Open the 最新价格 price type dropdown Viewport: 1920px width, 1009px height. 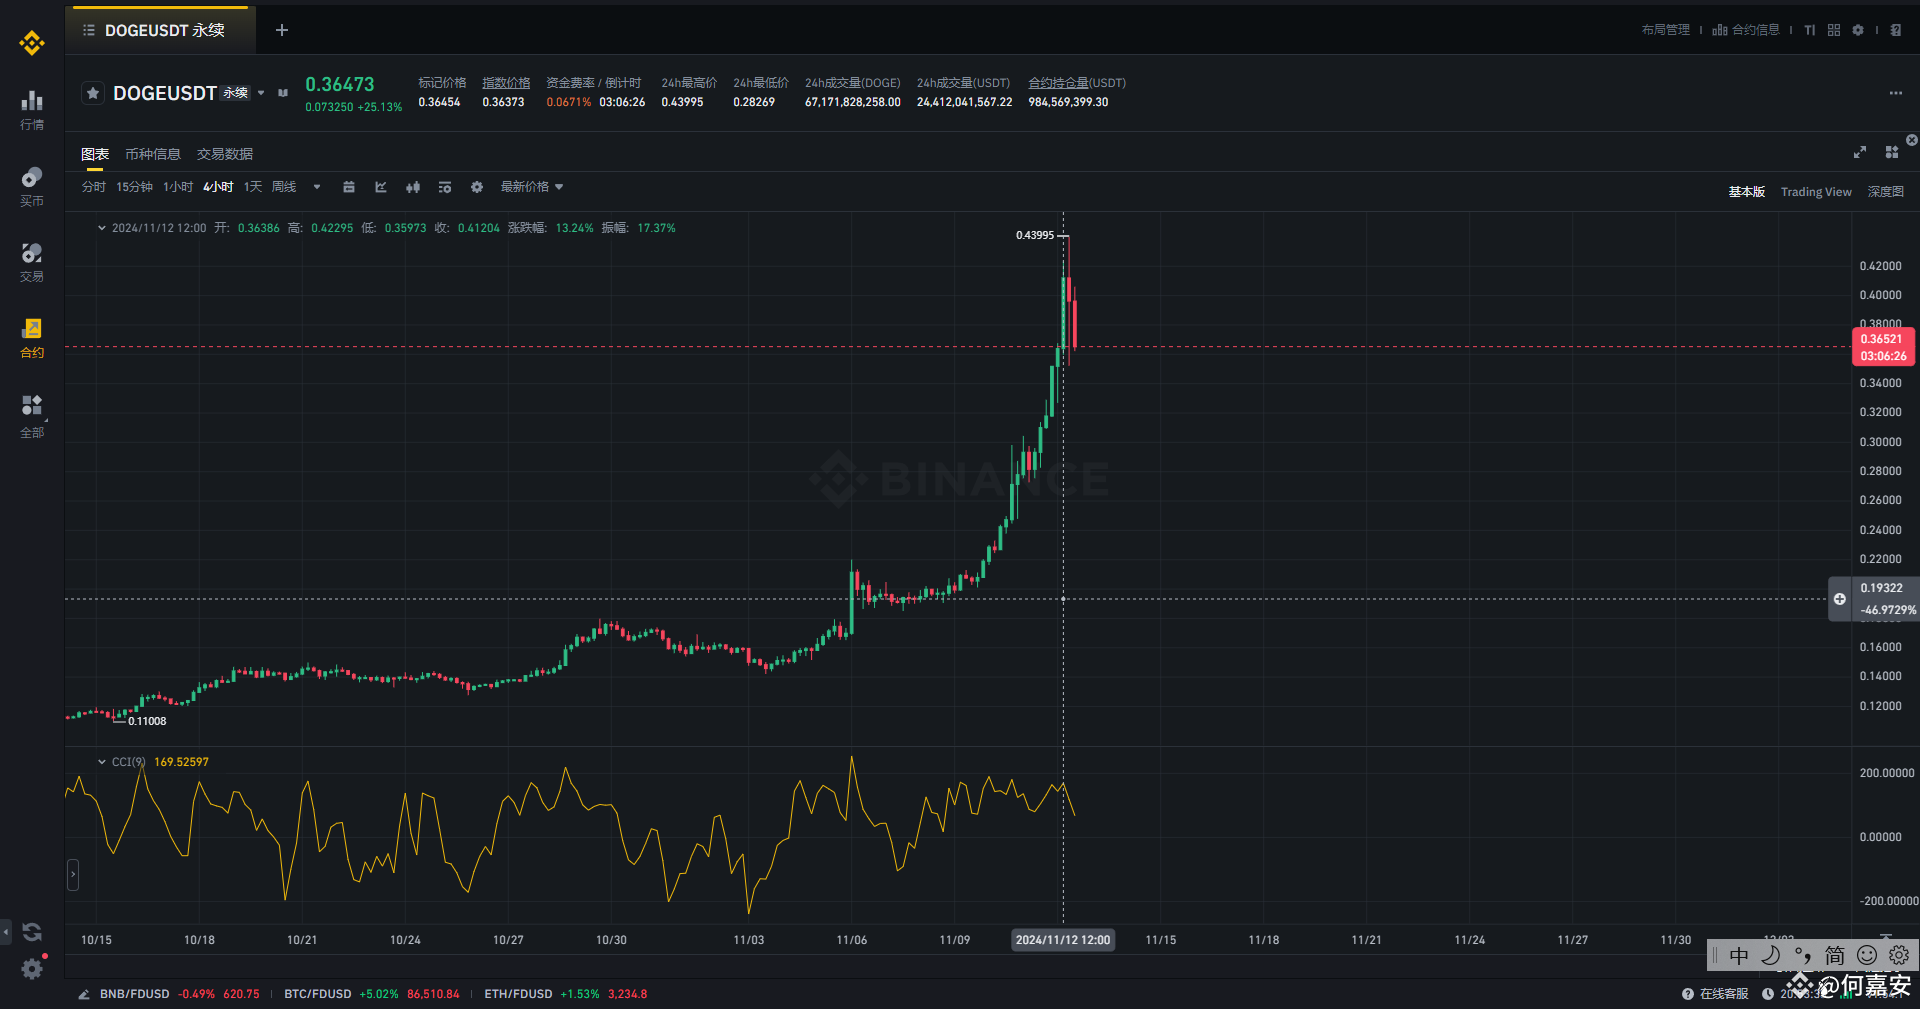coord(532,187)
